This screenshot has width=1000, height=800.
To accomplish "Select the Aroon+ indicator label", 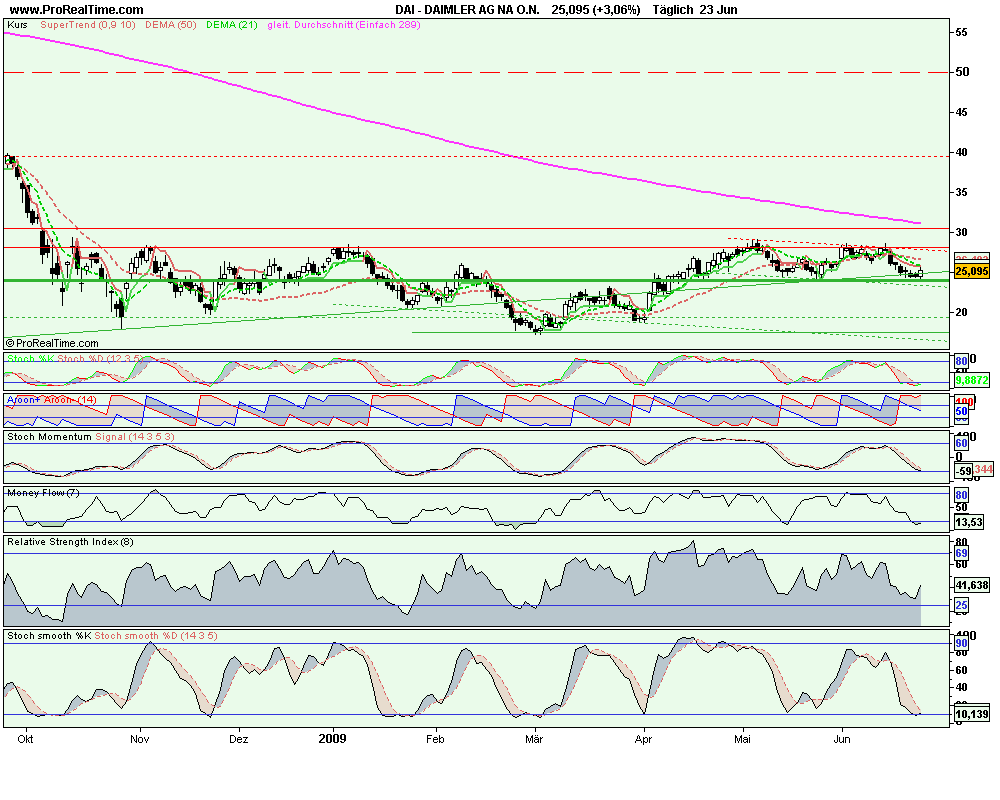I will 22,400.
